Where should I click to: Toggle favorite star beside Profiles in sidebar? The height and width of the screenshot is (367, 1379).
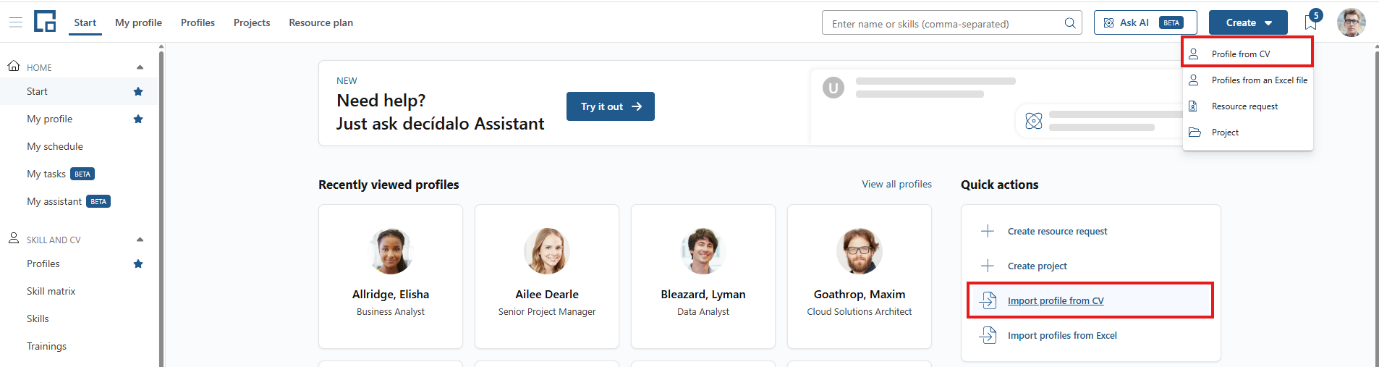pos(138,264)
